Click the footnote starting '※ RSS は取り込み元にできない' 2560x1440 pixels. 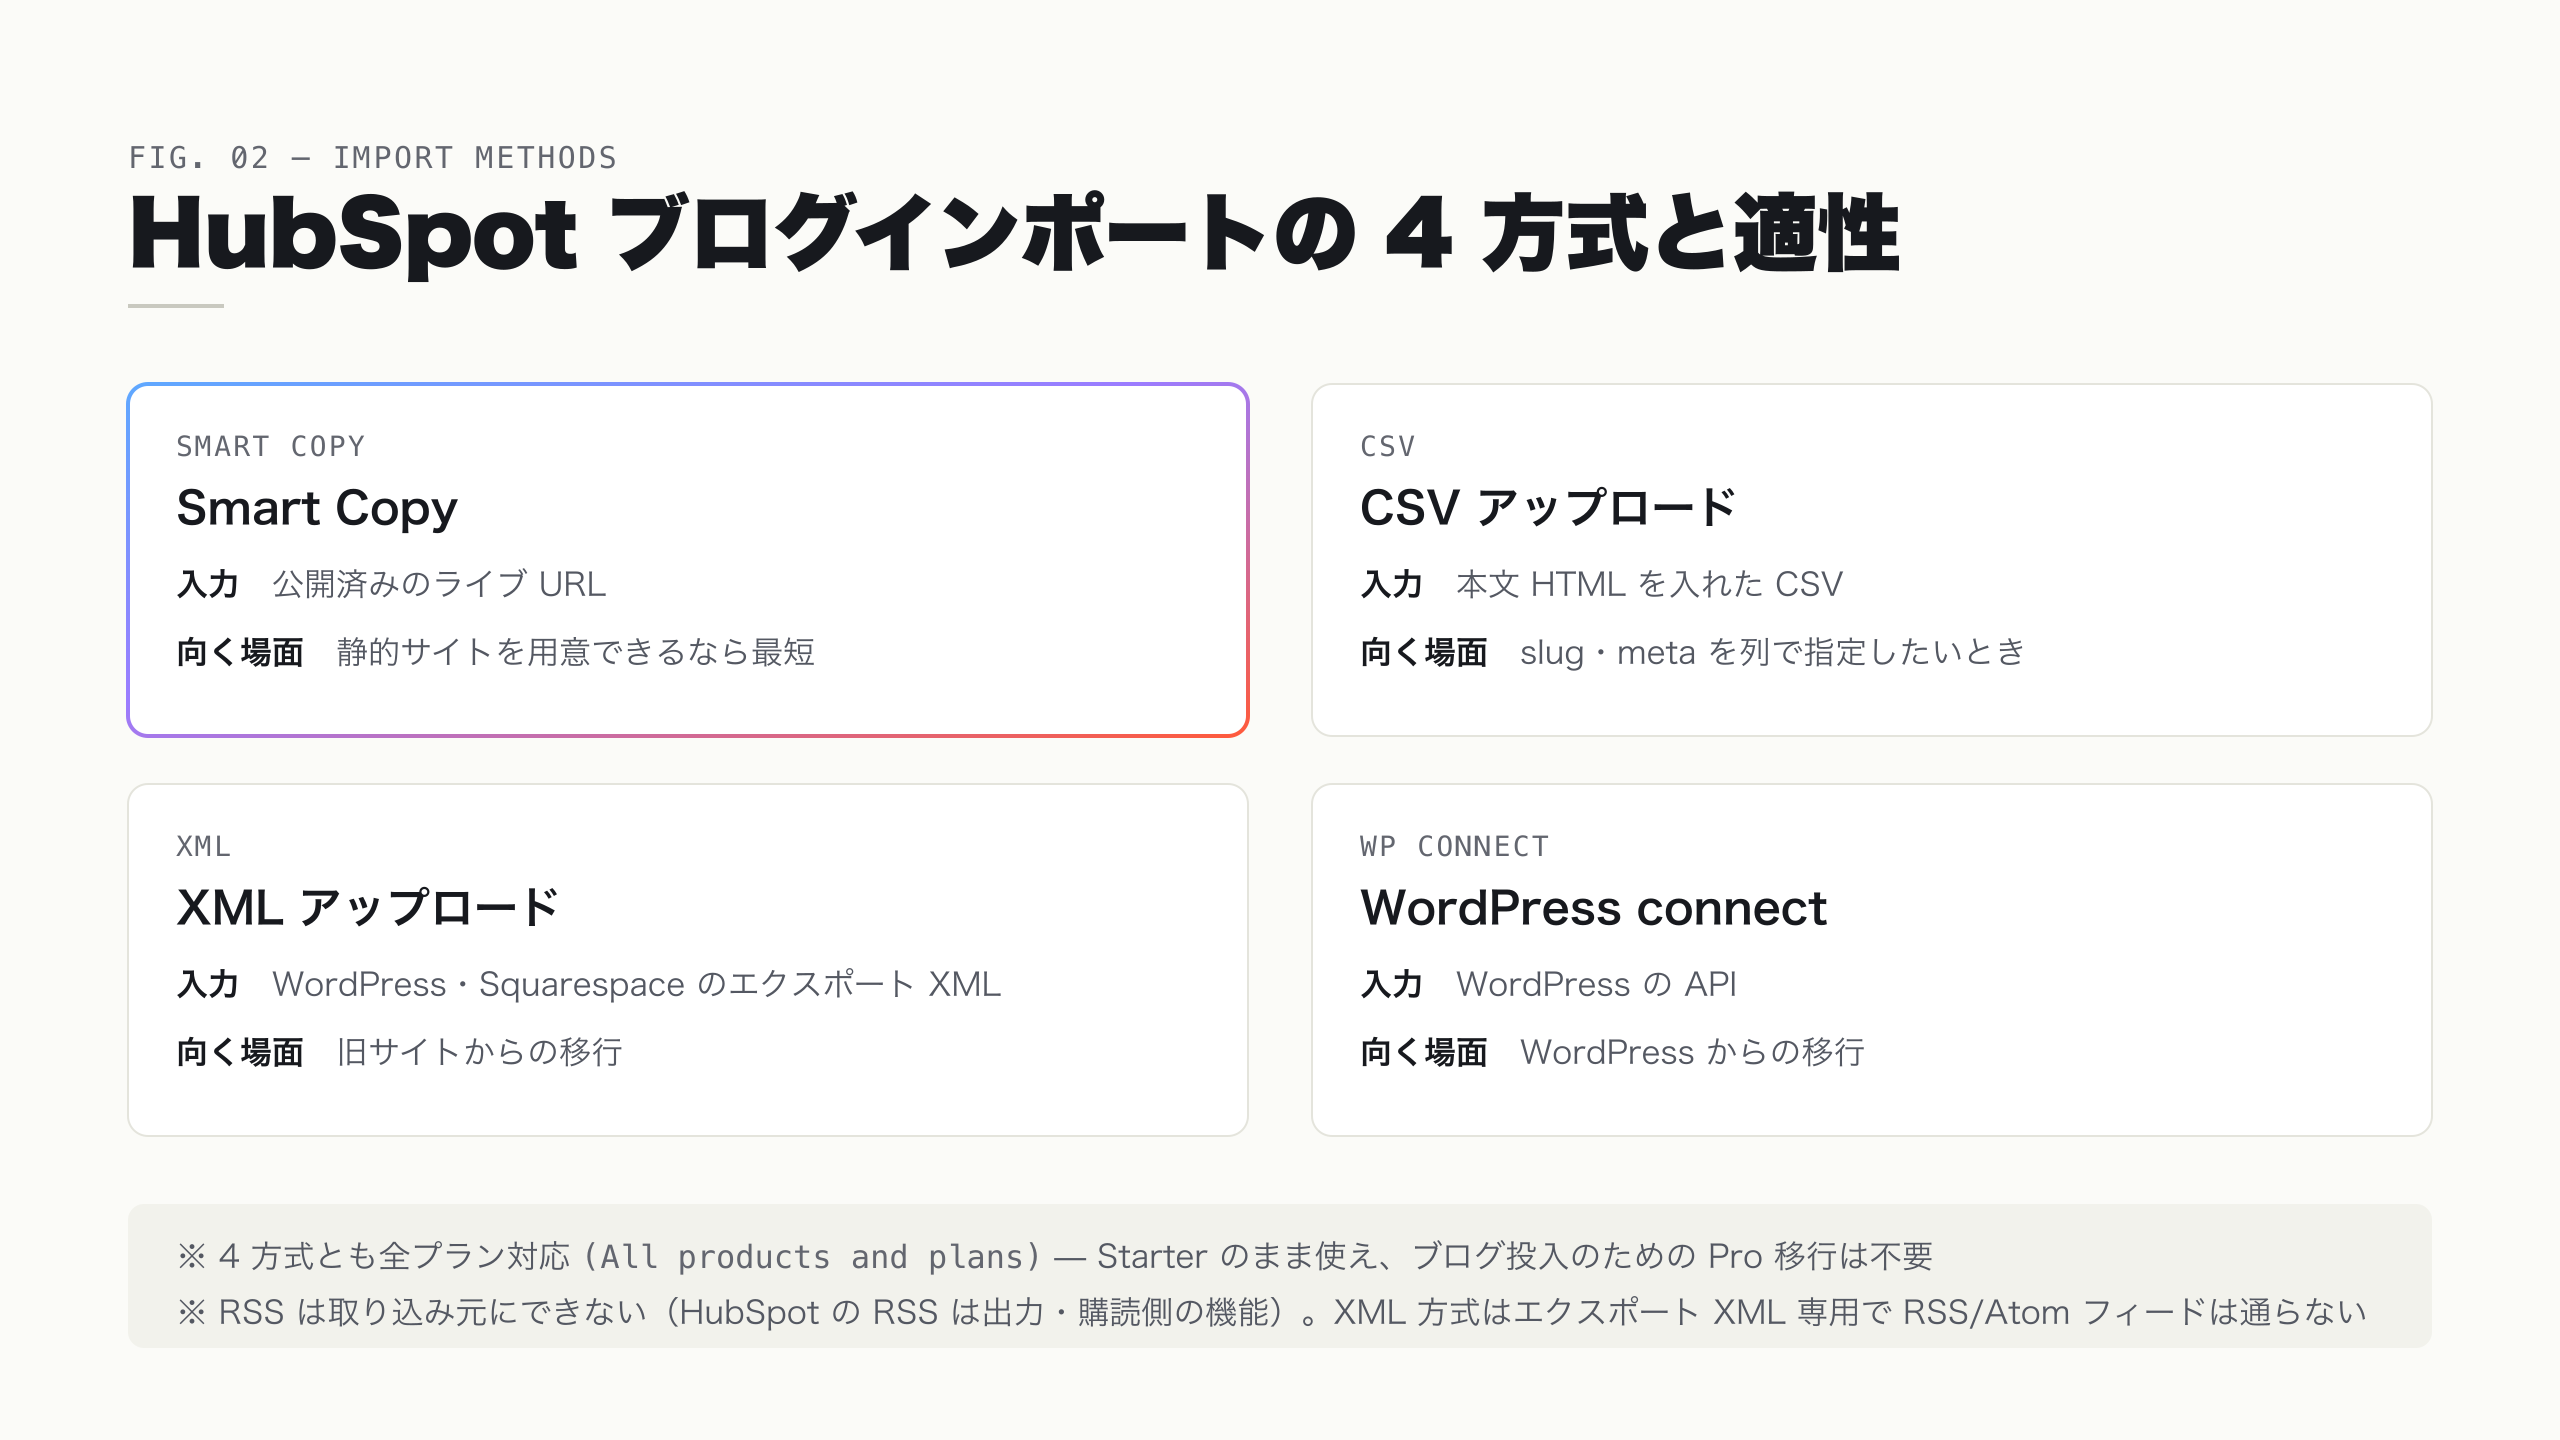(1272, 1312)
